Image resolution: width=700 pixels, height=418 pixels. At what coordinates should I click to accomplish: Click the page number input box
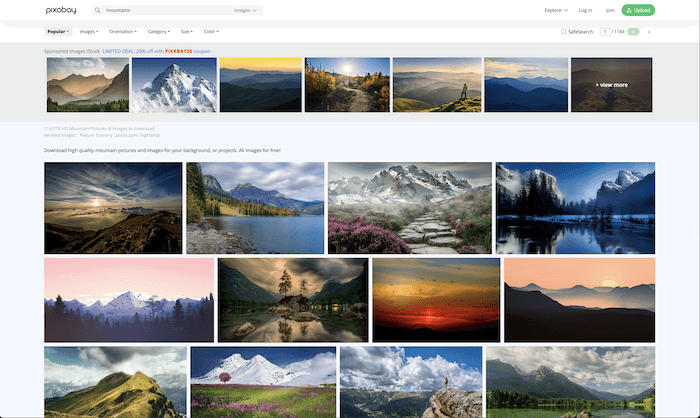pyautogui.click(x=605, y=32)
